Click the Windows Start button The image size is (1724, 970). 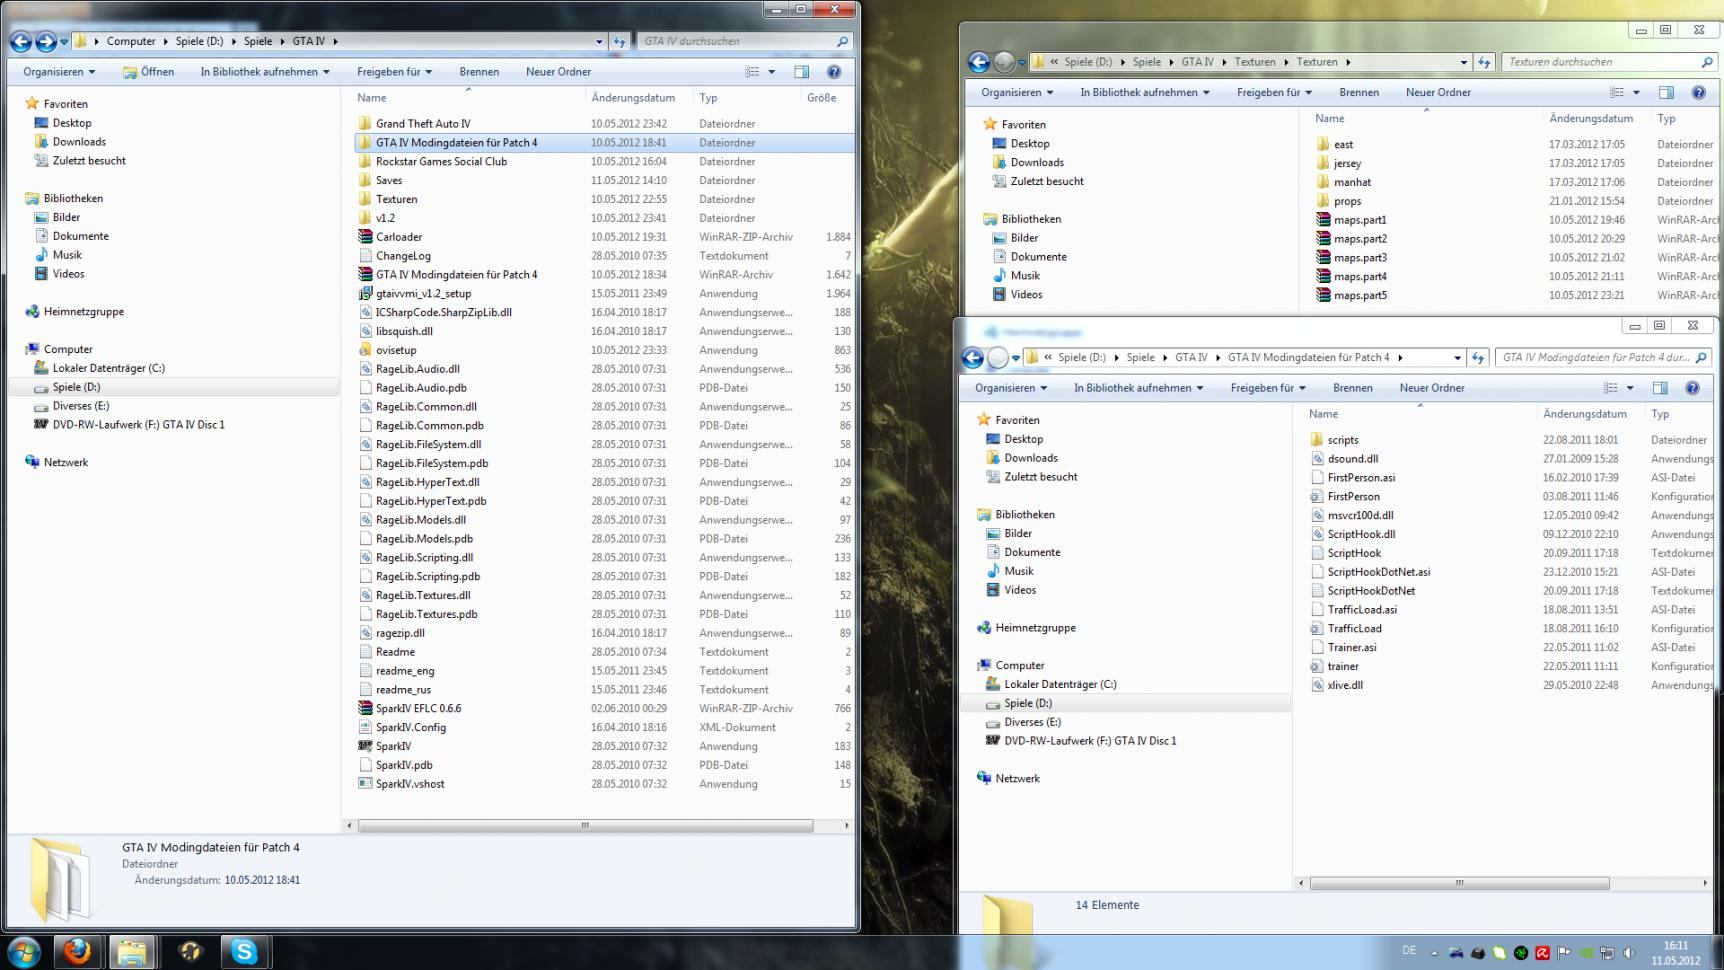24,951
